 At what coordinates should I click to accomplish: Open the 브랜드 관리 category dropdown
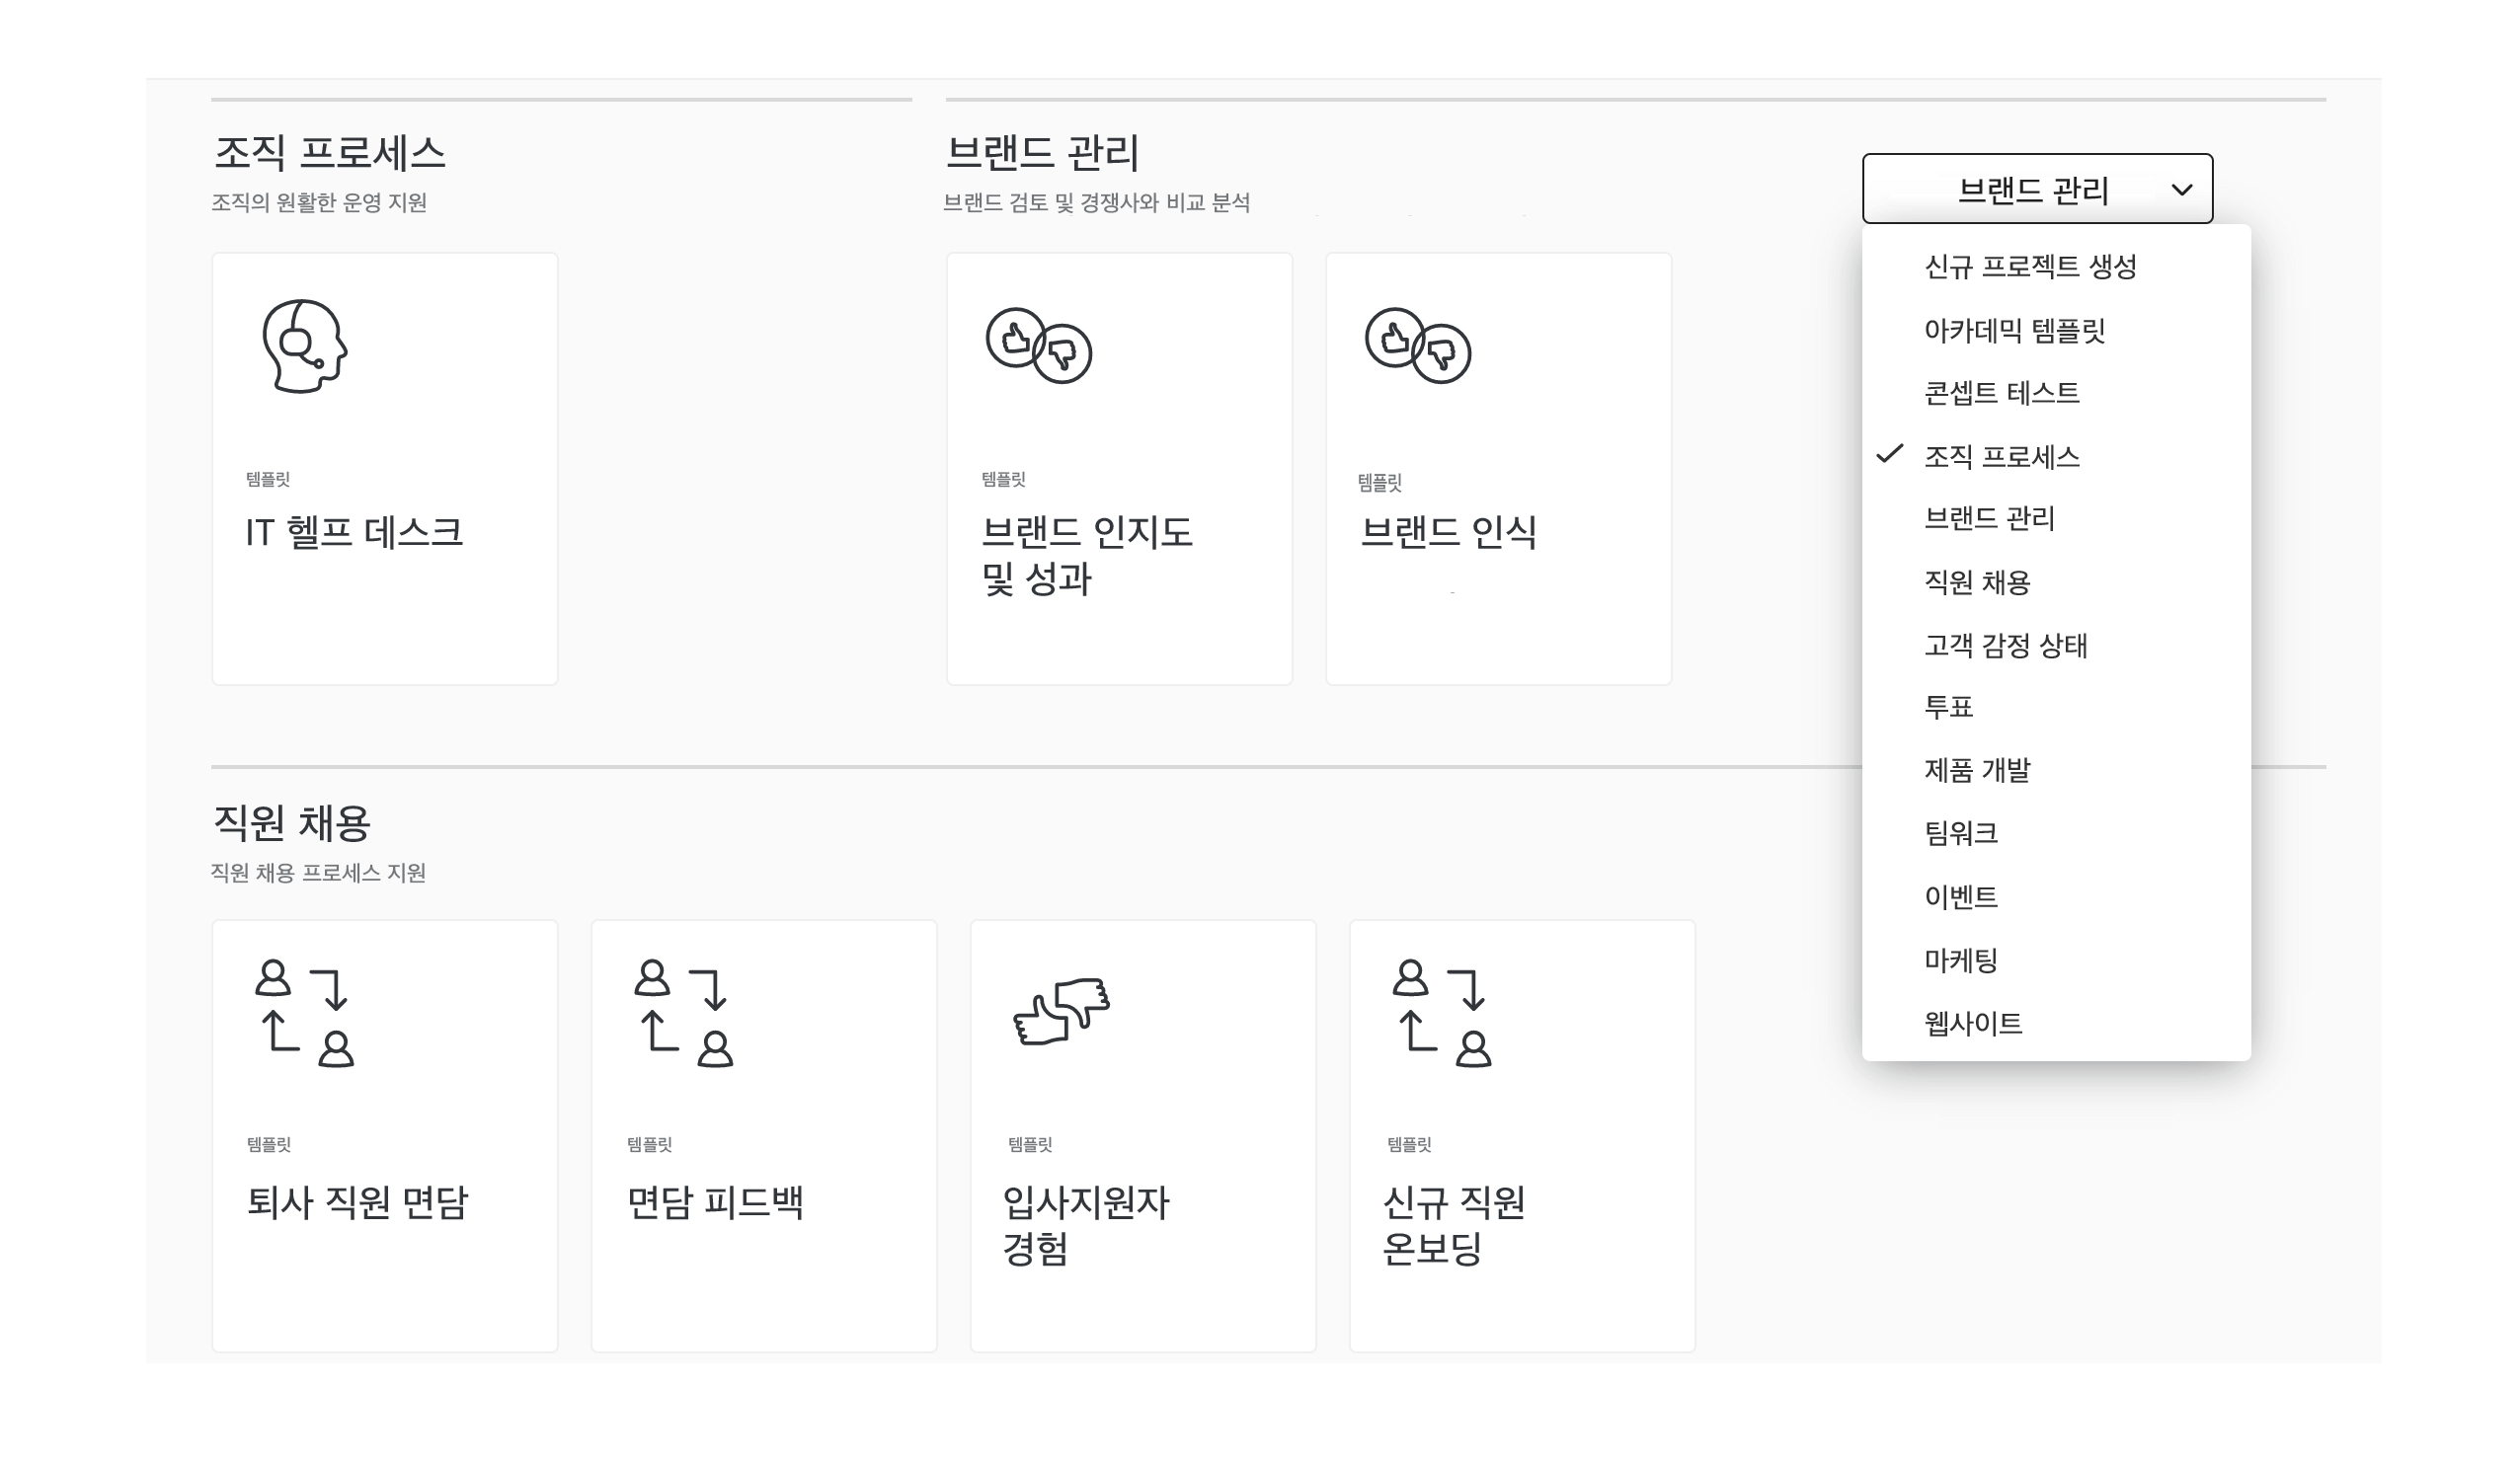click(2037, 189)
